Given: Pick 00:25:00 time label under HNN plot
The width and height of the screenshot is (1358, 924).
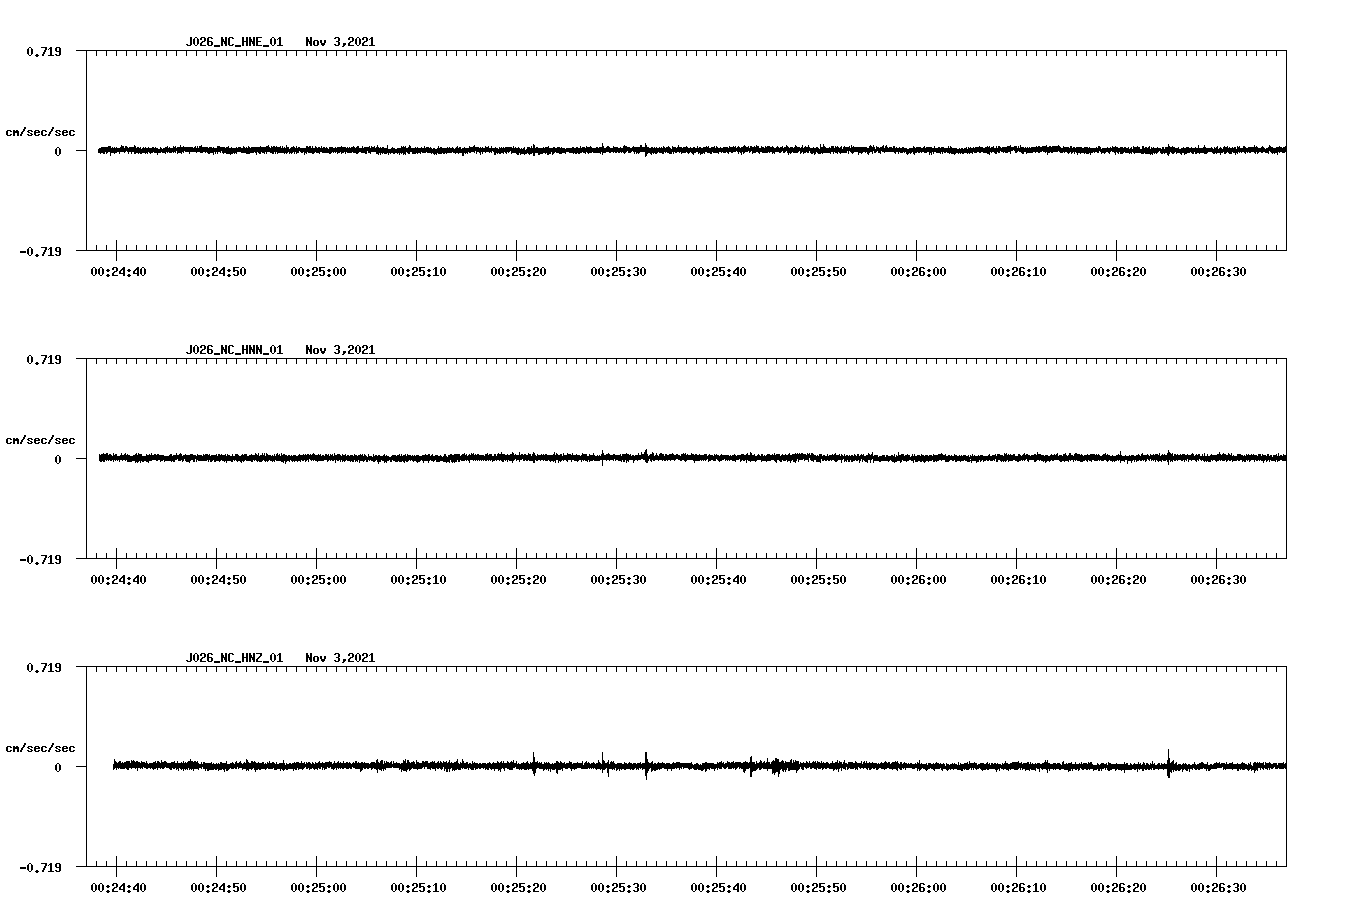Looking at the screenshot, I should tap(318, 580).
